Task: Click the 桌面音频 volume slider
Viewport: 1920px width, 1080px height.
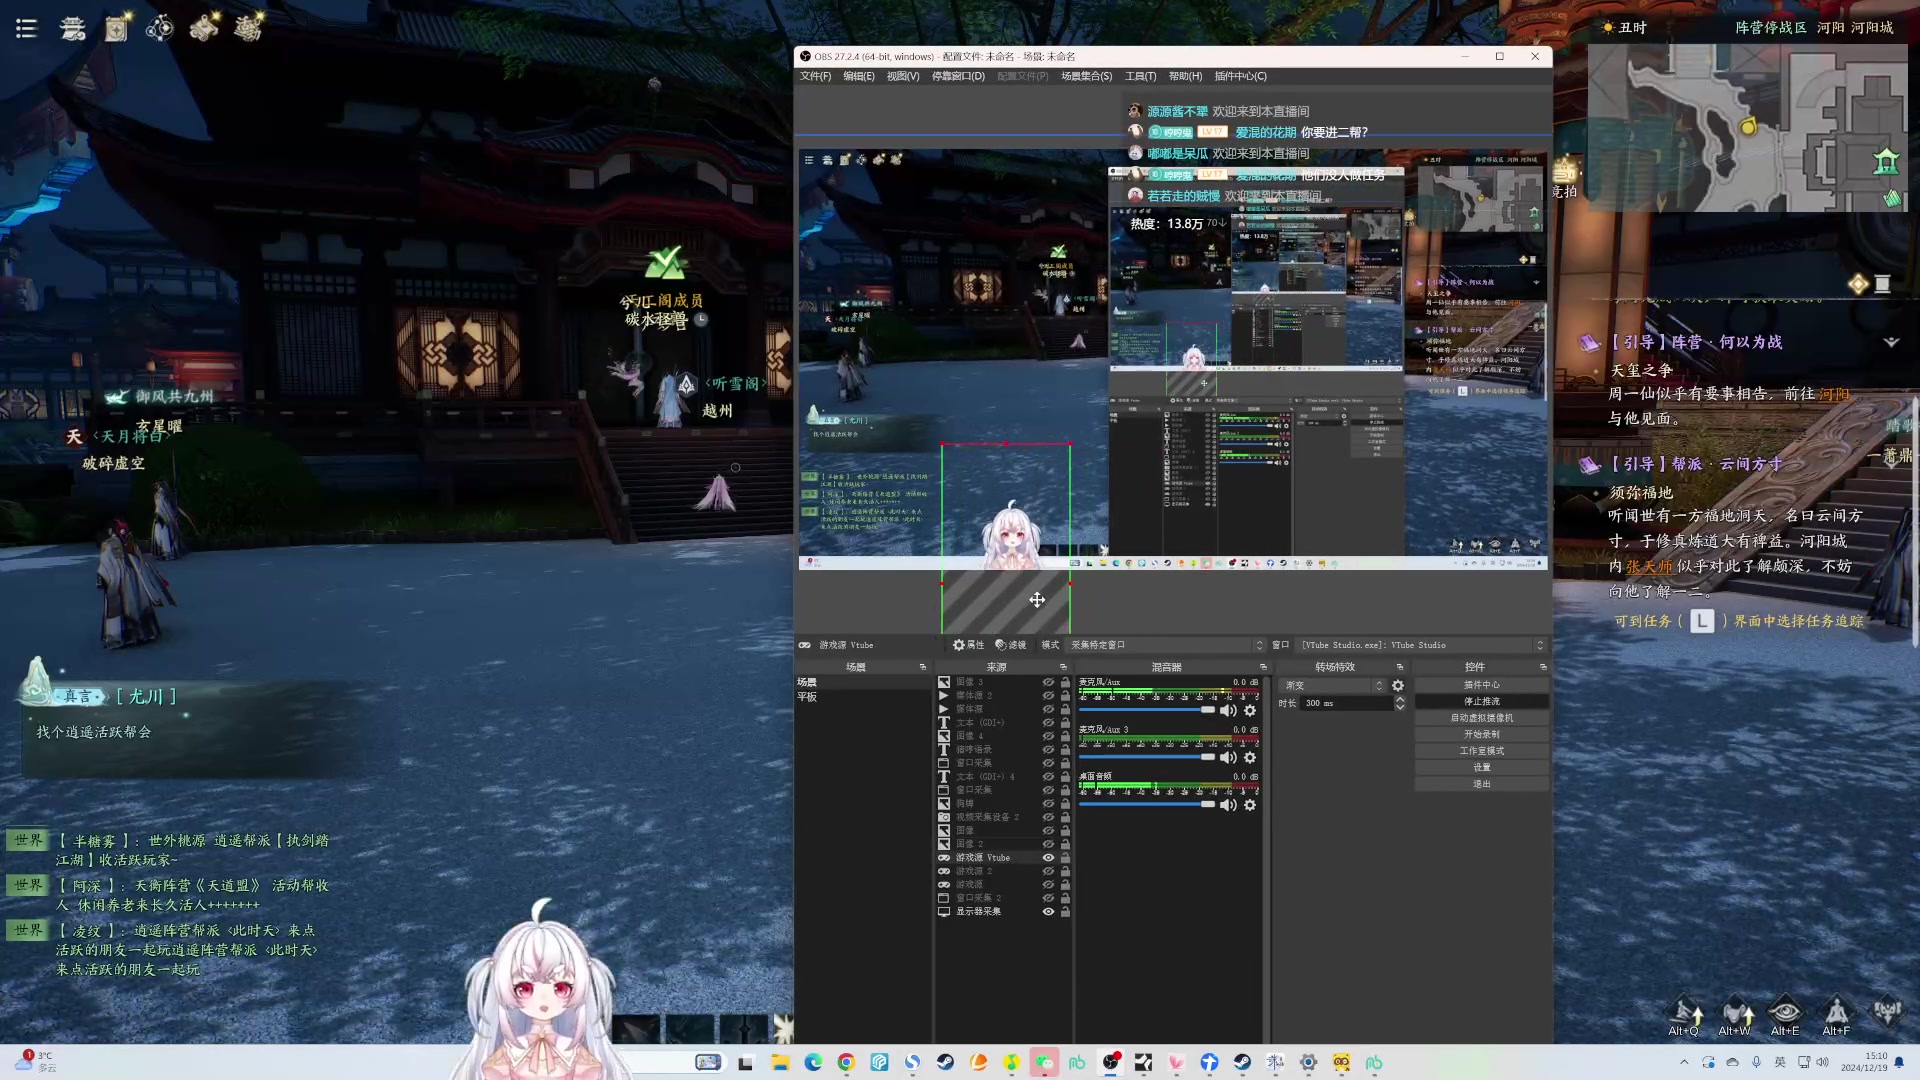Action: point(1146,805)
